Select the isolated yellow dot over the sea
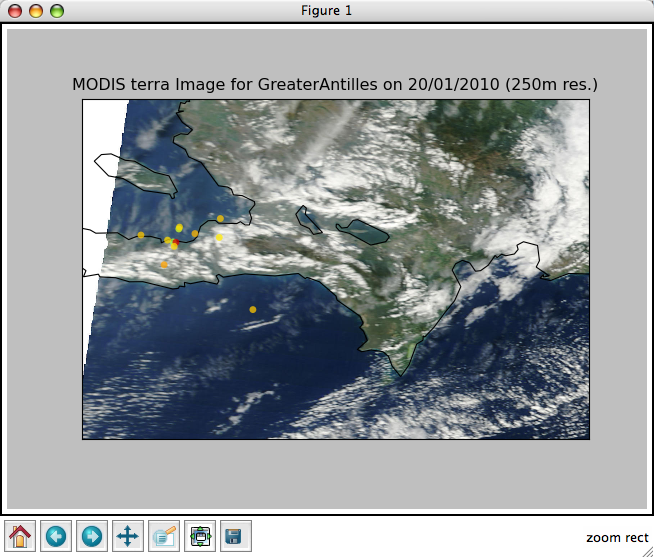 [252, 309]
